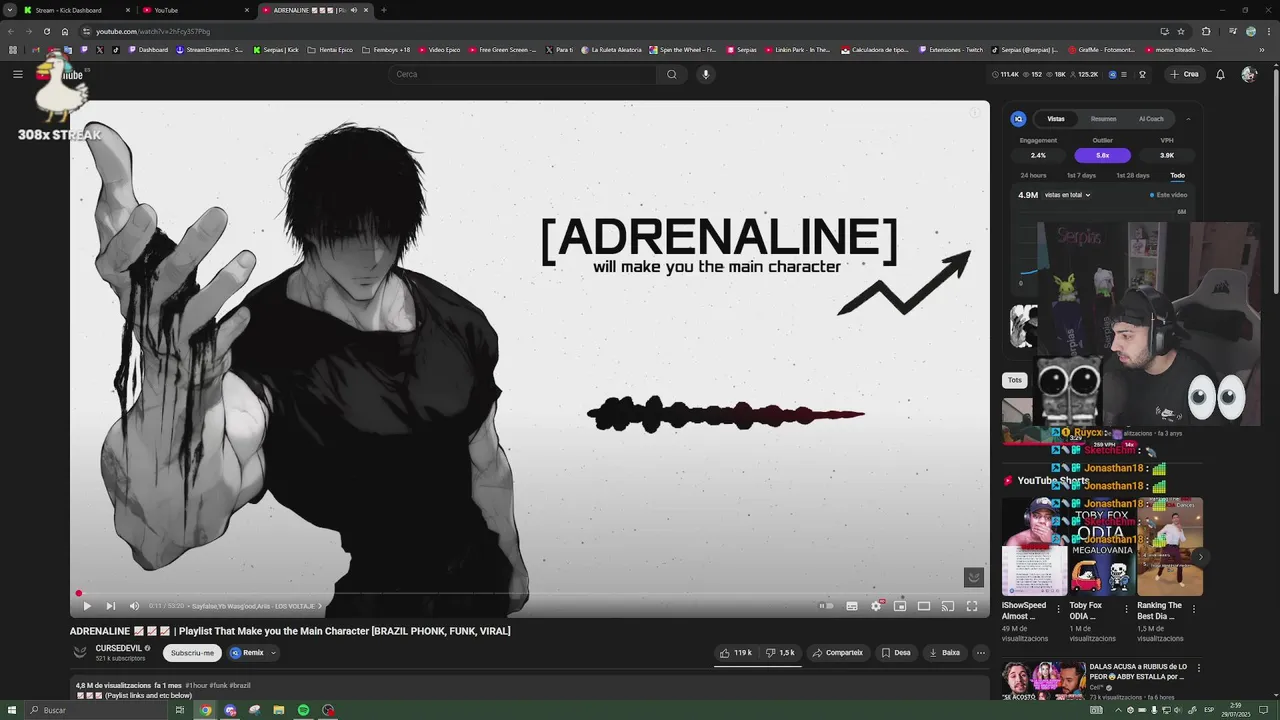Open the account avatar menu
The height and width of the screenshot is (720, 1280).
coord(1249,74)
